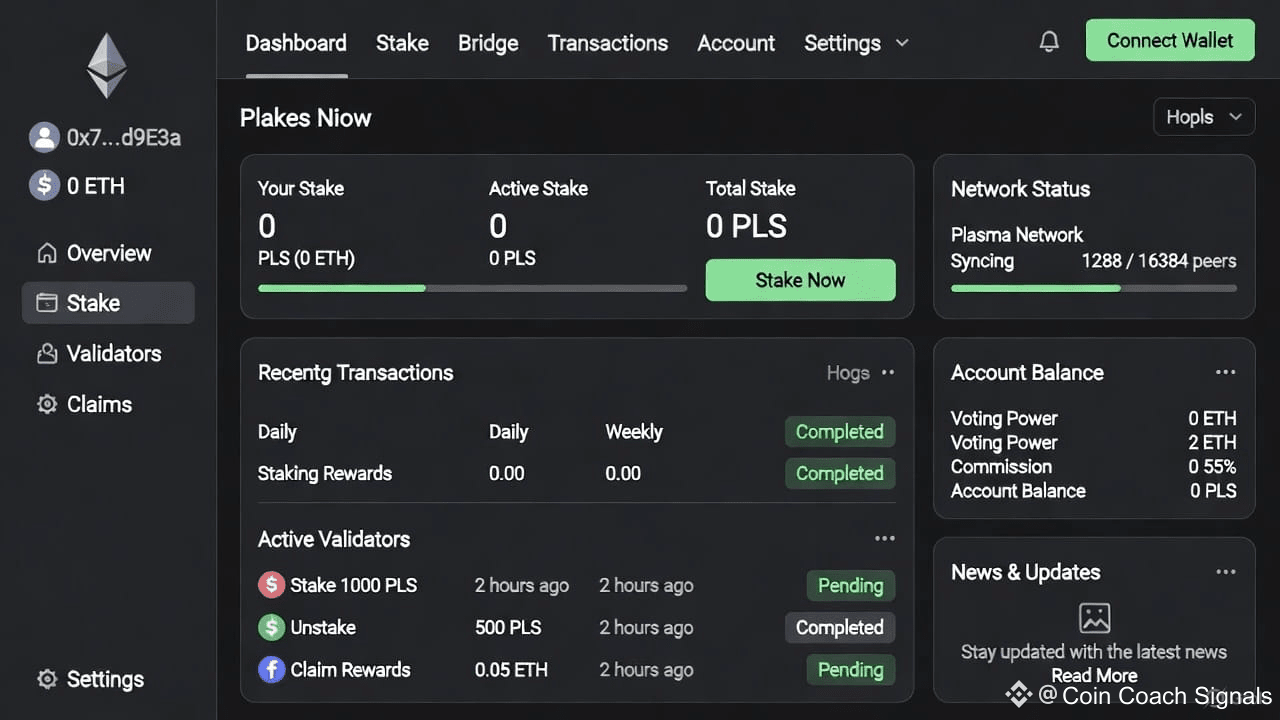The width and height of the screenshot is (1280, 720).
Task: Click the red Stake 1000 PLS coin icon
Action: coord(271,585)
